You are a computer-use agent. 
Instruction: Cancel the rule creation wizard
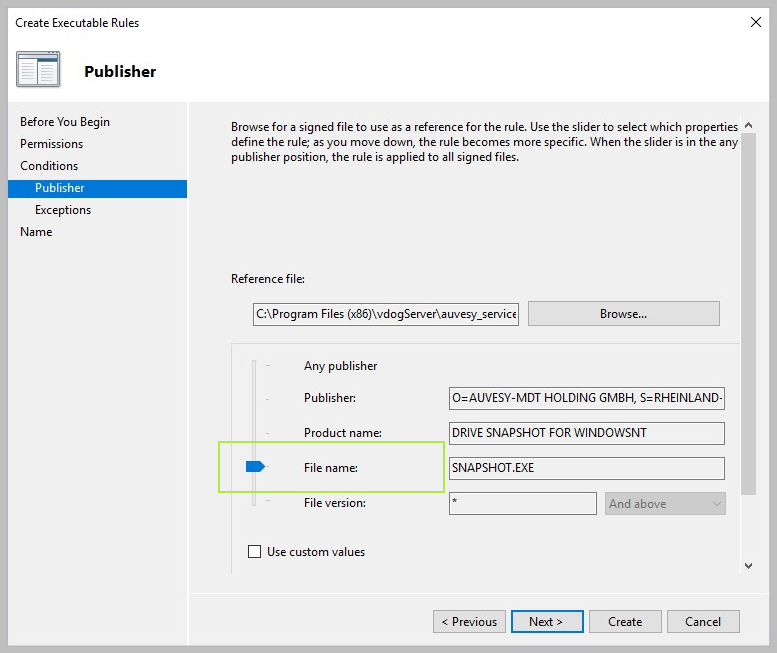point(703,622)
